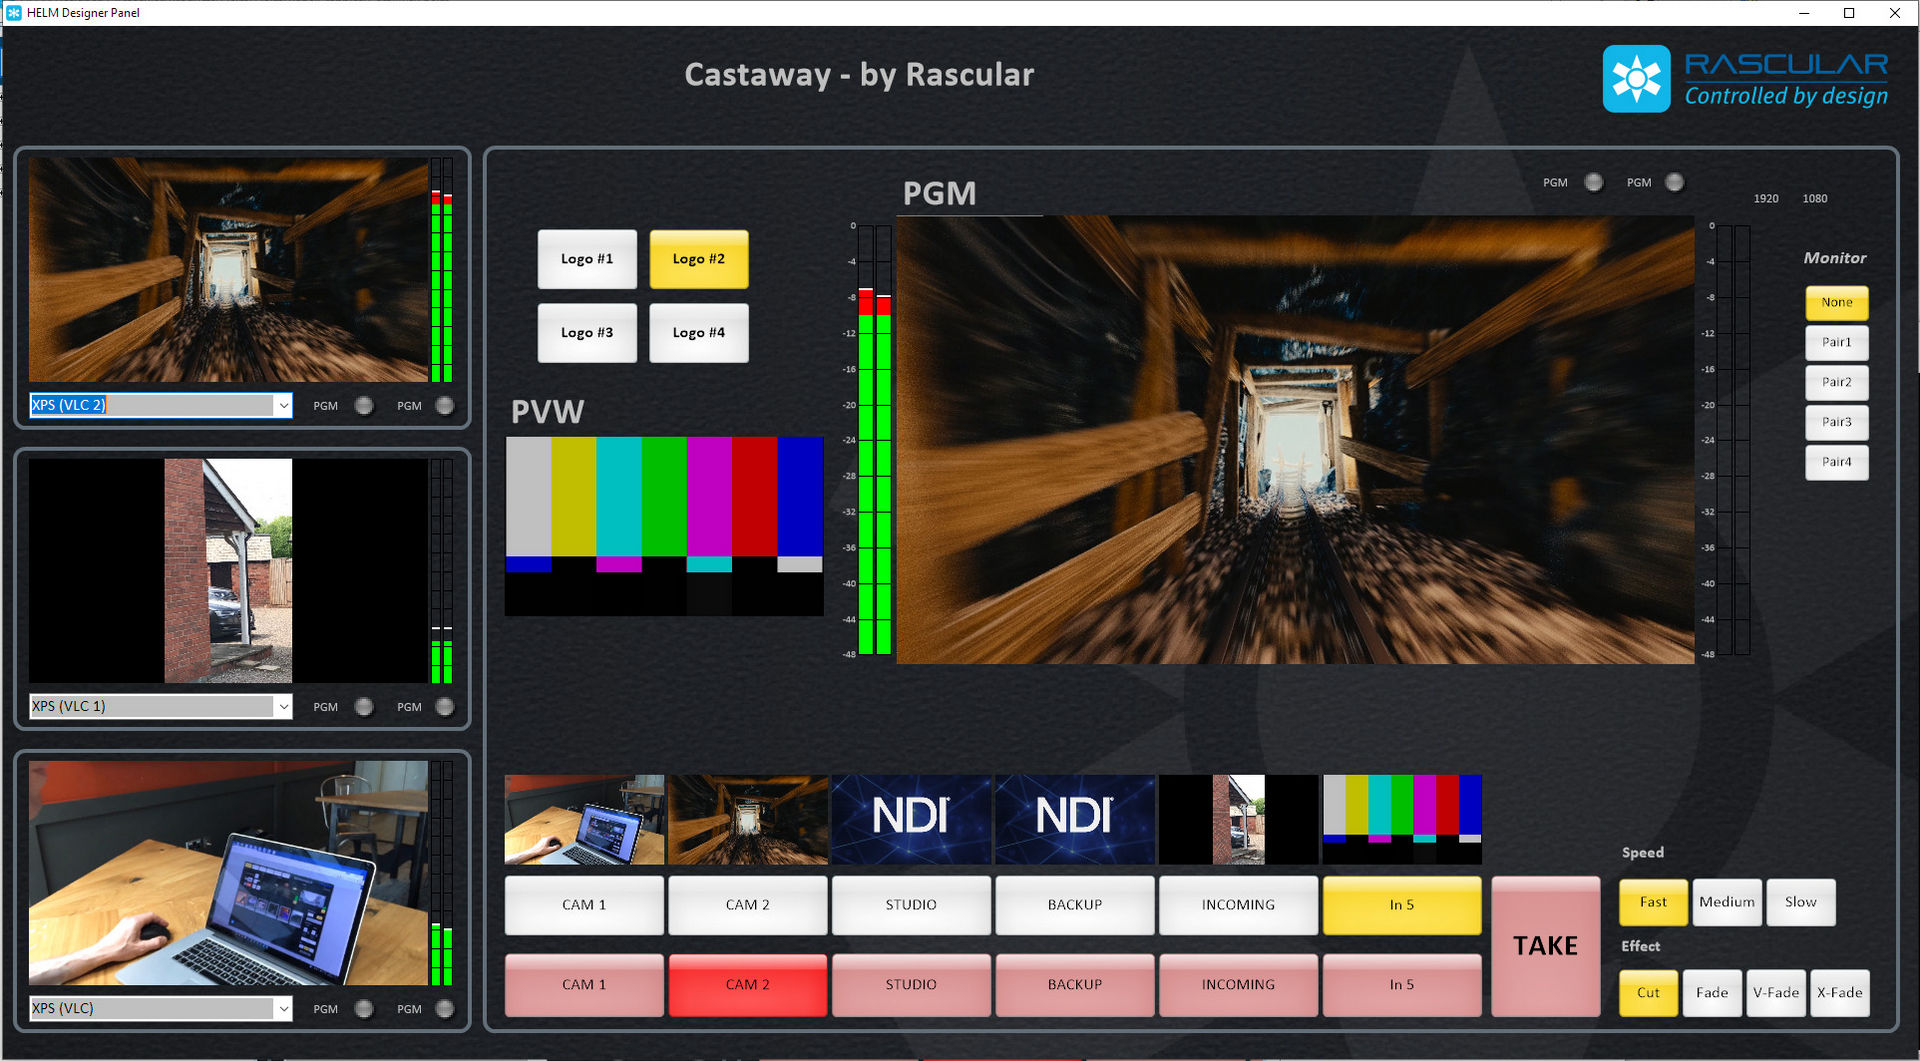Click the NDI Studio thumbnail
Viewport: 1920px width, 1061px height.
click(x=911, y=819)
